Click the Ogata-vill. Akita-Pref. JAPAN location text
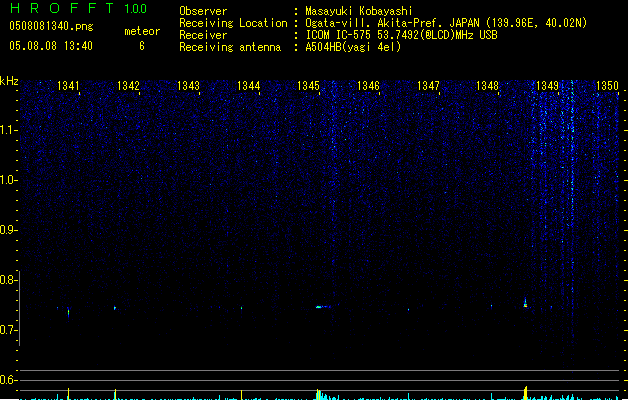 coord(446,23)
